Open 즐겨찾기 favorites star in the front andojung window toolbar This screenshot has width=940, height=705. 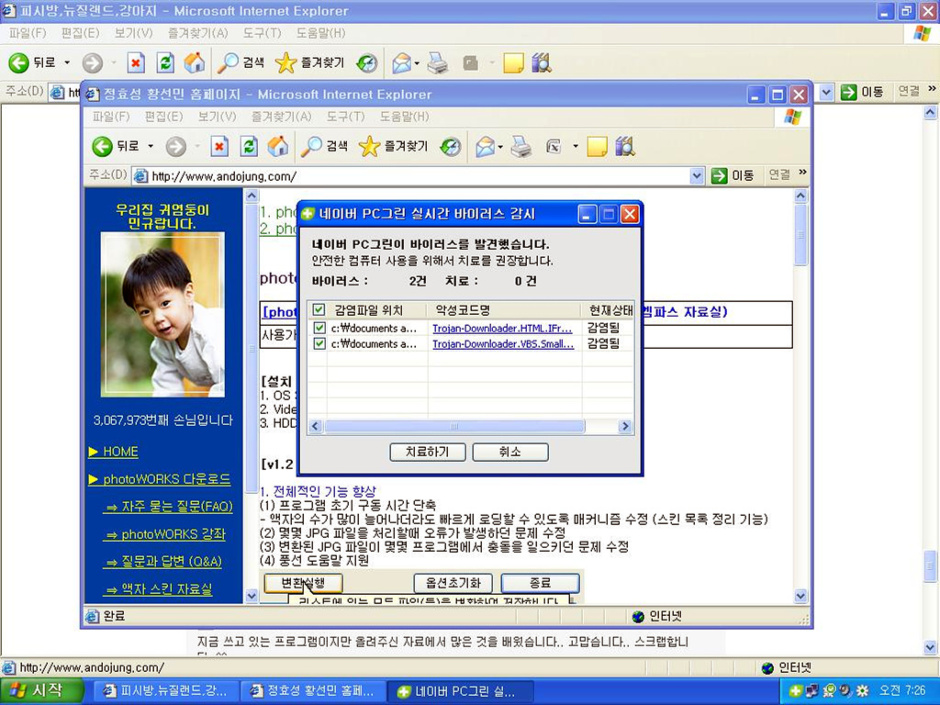393,146
